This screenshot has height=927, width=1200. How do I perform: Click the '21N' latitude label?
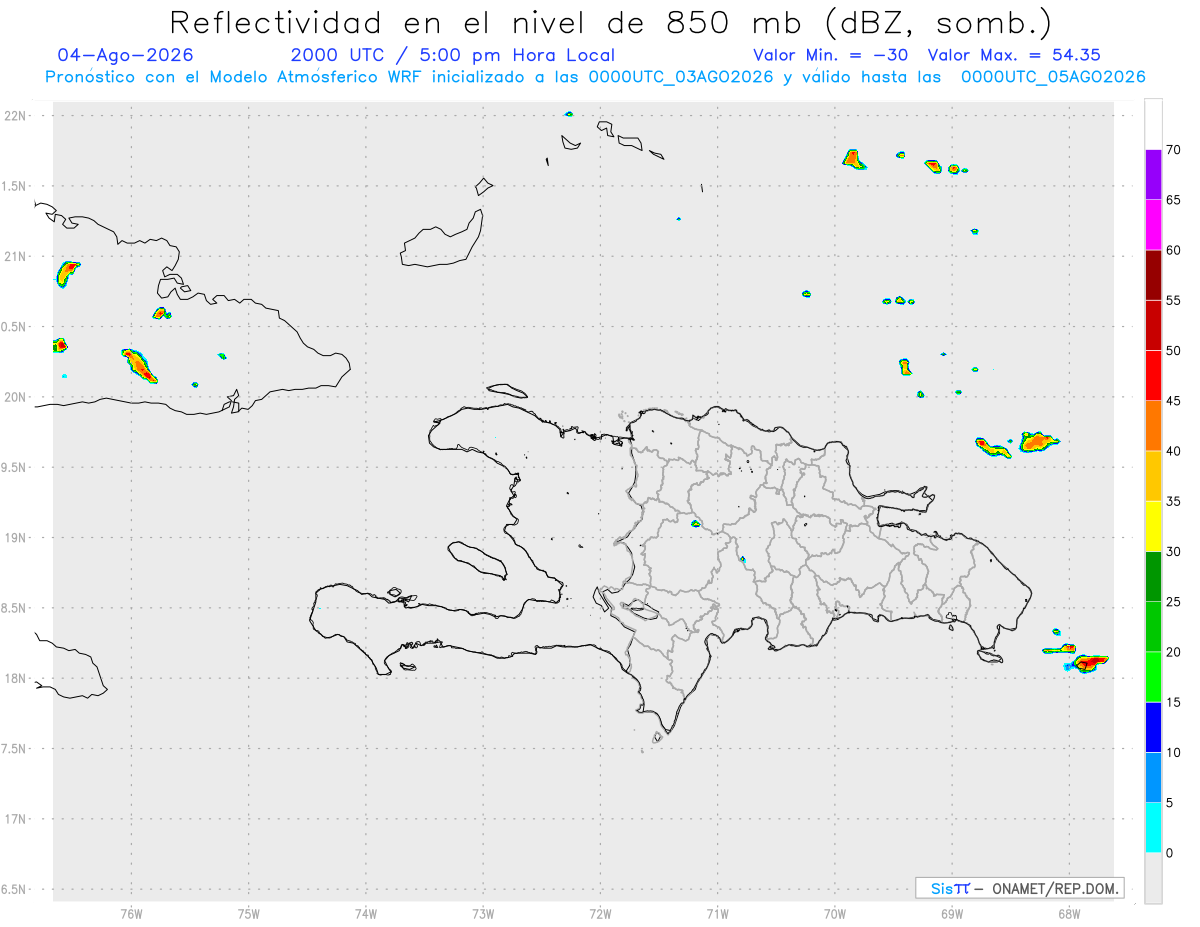(16, 257)
